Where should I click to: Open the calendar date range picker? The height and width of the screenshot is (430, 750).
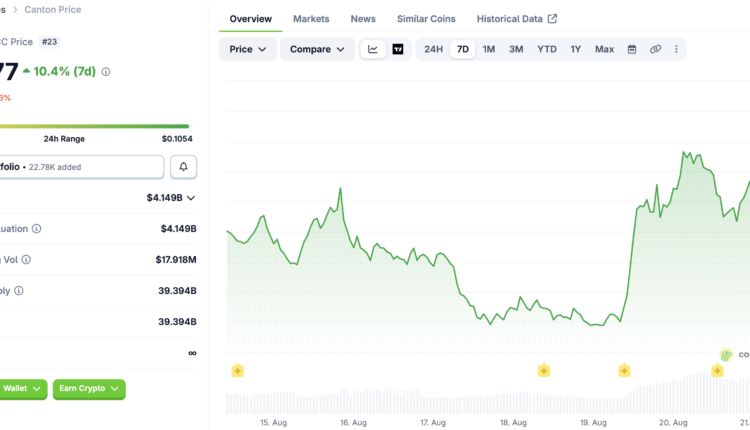click(x=632, y=49)
